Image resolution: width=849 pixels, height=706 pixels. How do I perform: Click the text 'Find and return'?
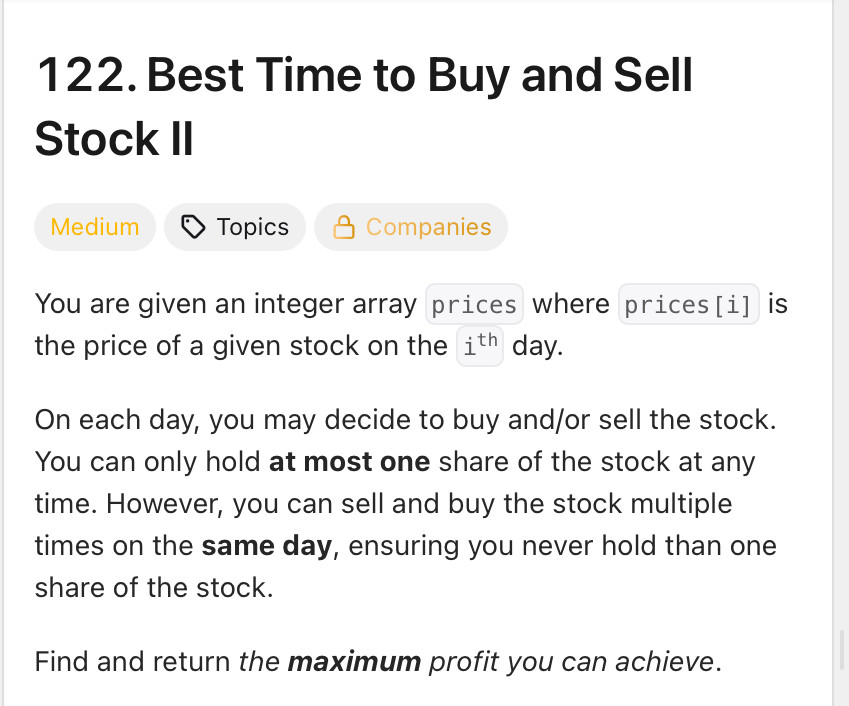[x=133, y=662]
